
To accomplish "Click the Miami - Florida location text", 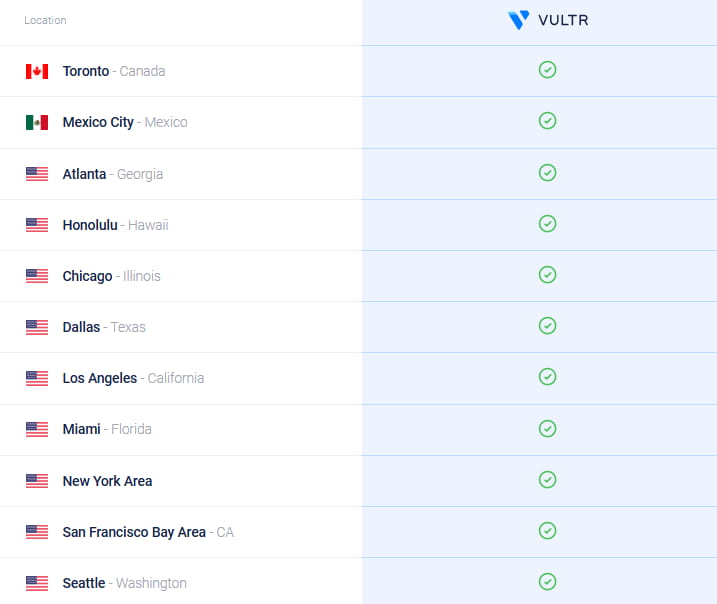I will pyautogui.click(x=106, y=429).
